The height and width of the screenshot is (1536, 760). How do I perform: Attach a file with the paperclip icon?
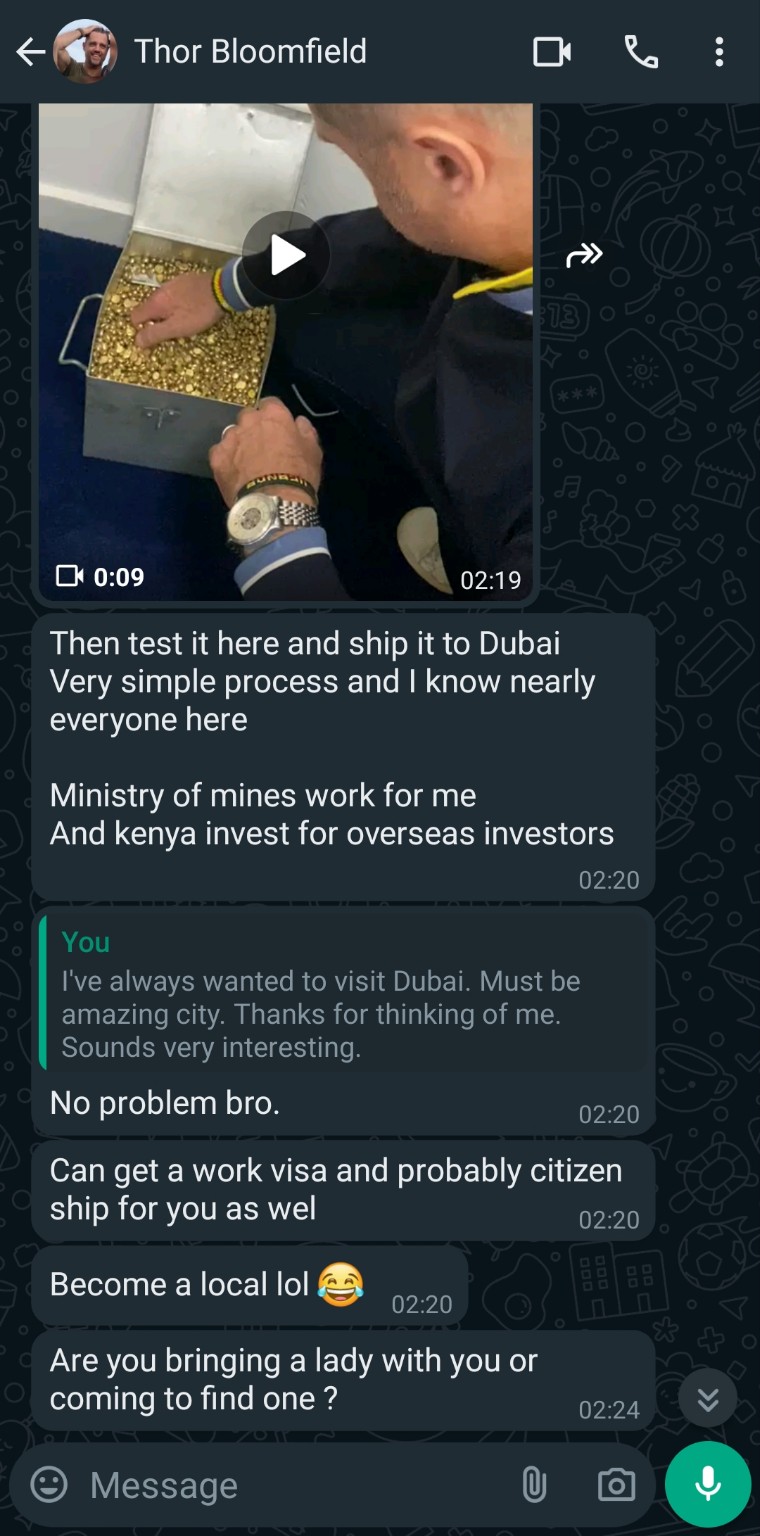tap(534, 1485)
